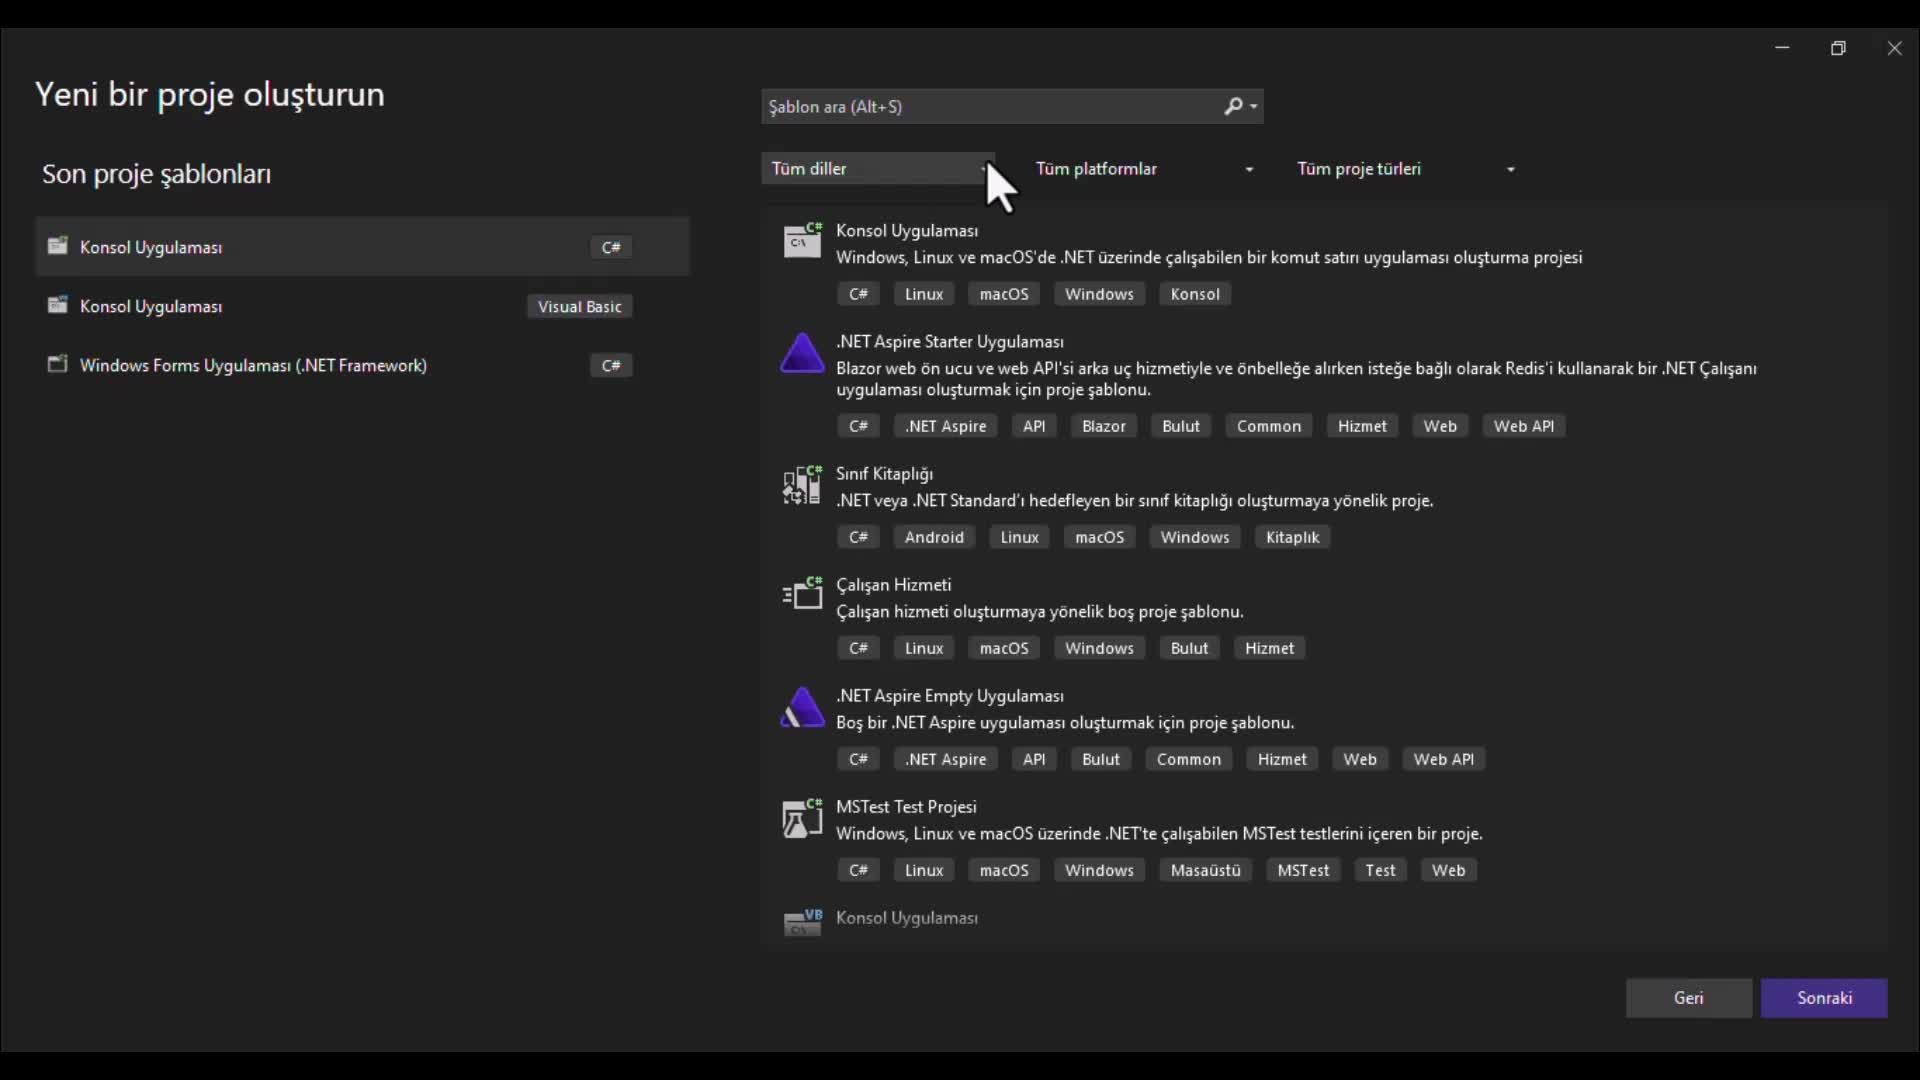Click the MSTest Test Projesi icon

pyautogui.click(x=802, y=818)
